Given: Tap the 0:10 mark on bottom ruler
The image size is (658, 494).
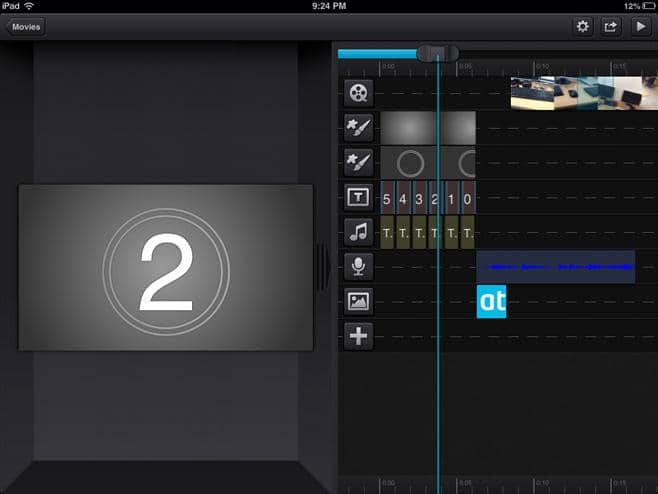Looking at the screenshot, I should pyautogui.click(x=543, y=483).
